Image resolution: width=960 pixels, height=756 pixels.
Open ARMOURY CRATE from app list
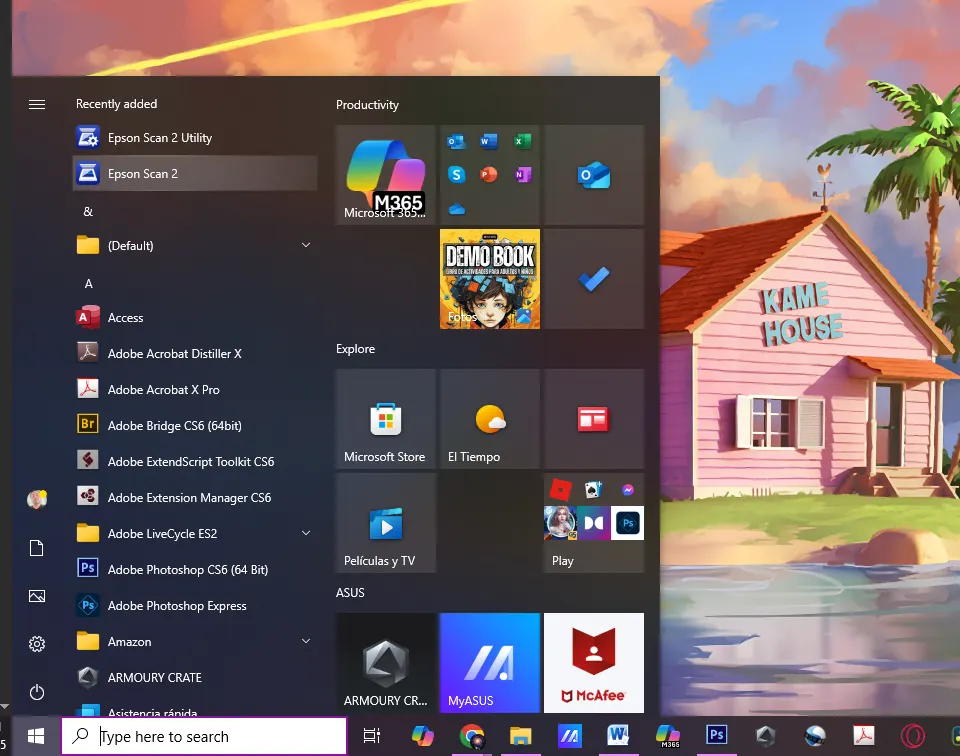point(195,678)
